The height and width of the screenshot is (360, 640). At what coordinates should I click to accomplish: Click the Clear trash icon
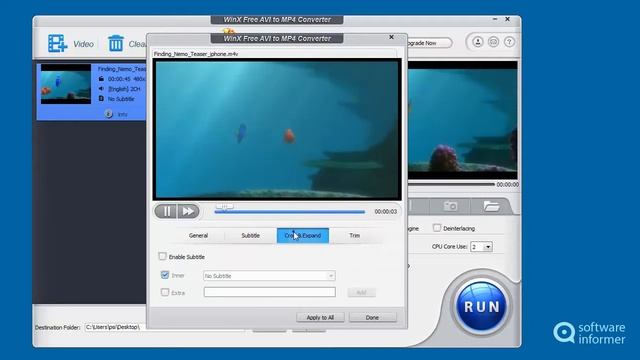pyautogui.click(x=116, y=43)
